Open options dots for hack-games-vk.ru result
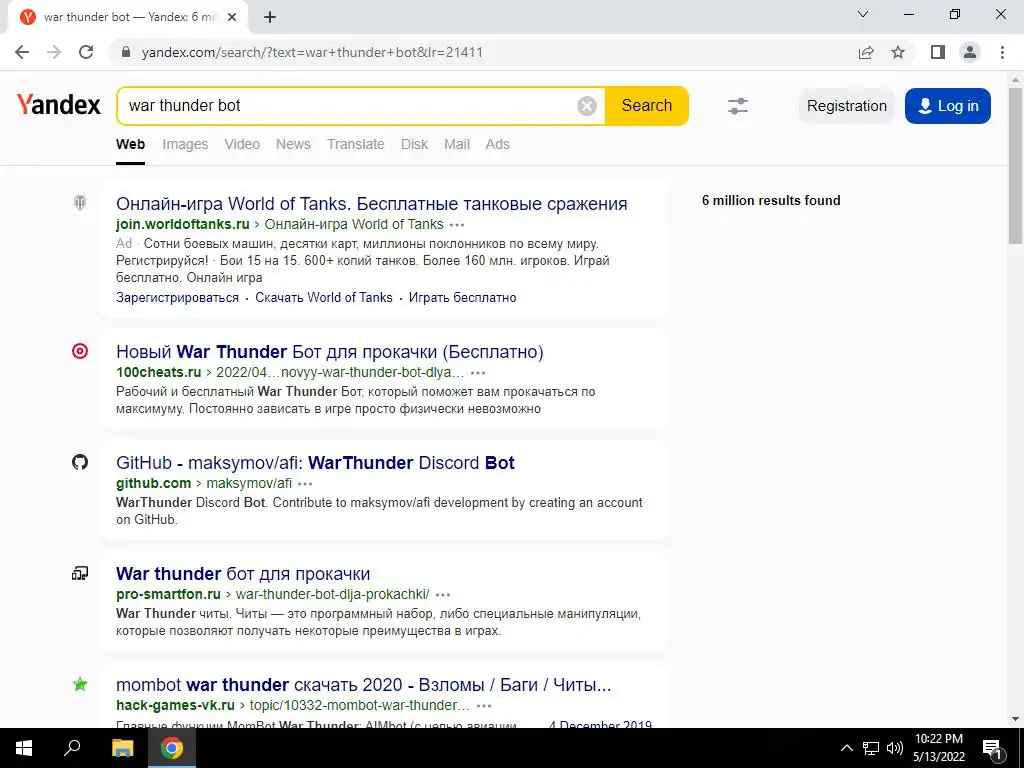Viewport: 1024px width, 768px height. click(x=484, y=706)
